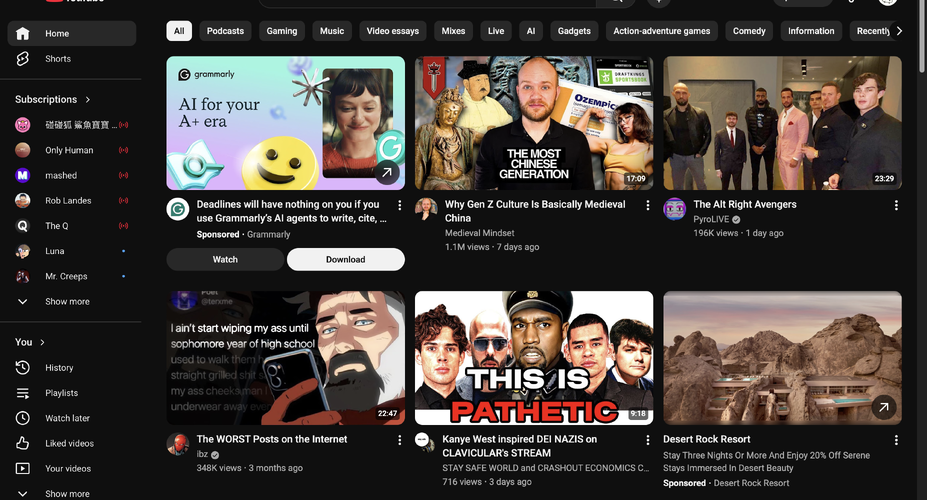
Task: Open the Alt Right Avengers video thumbnail
Action: (782, 123)
